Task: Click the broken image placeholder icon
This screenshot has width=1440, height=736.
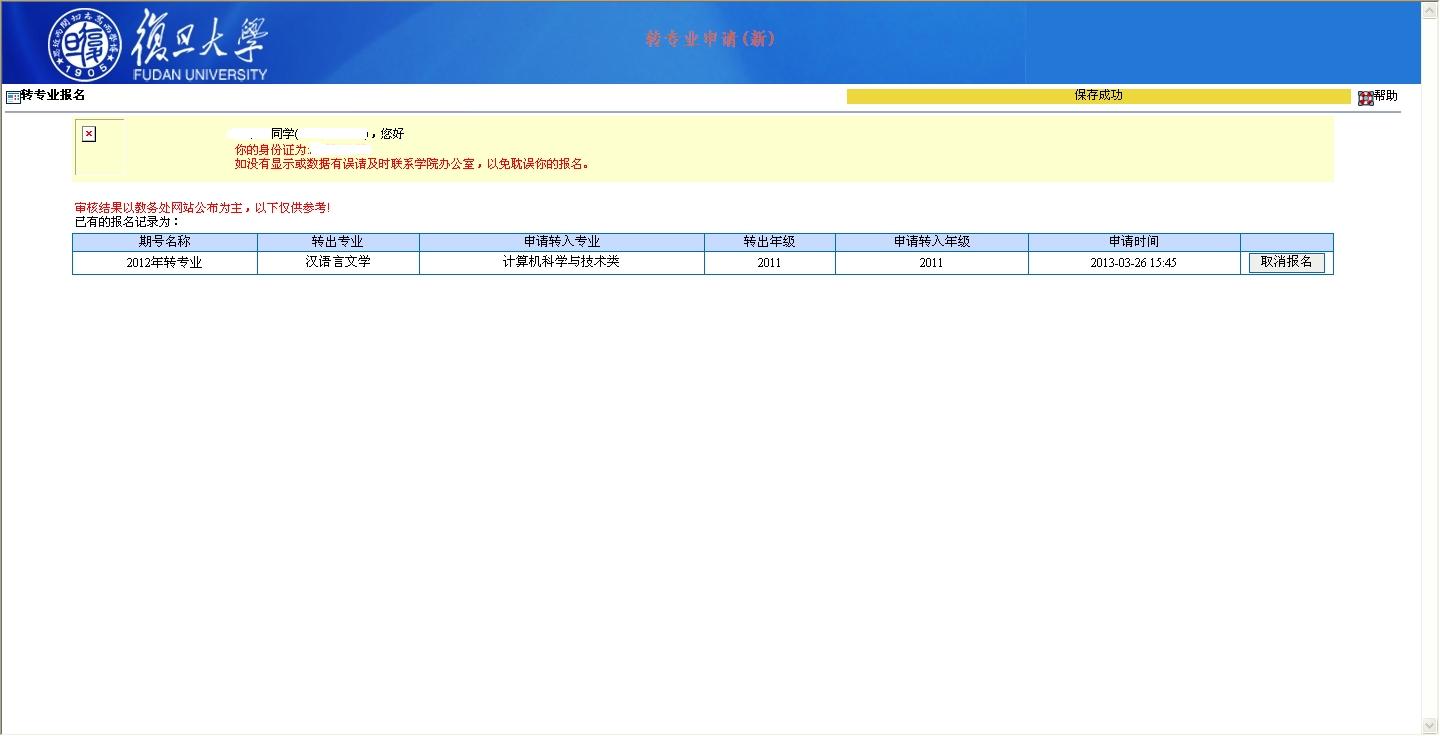Action: pyautogui.click(x=89, y=134)
